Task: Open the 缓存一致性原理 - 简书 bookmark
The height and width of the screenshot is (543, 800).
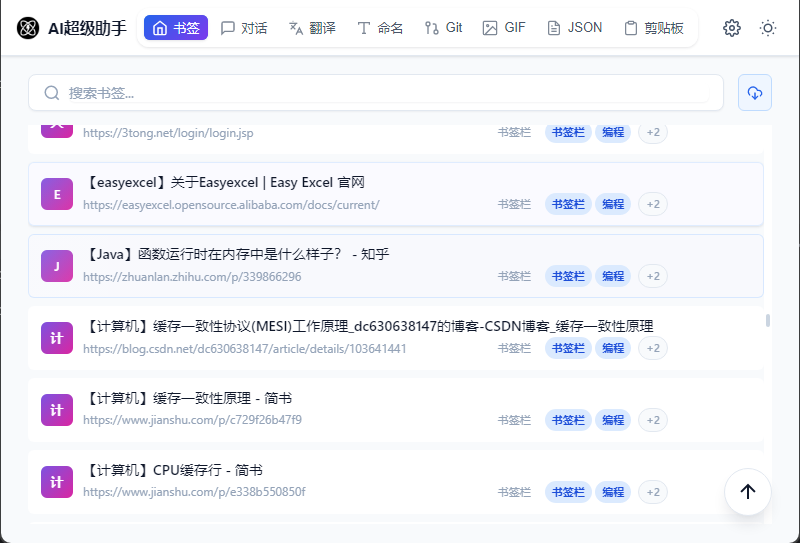Action: [x=188, y=398]
